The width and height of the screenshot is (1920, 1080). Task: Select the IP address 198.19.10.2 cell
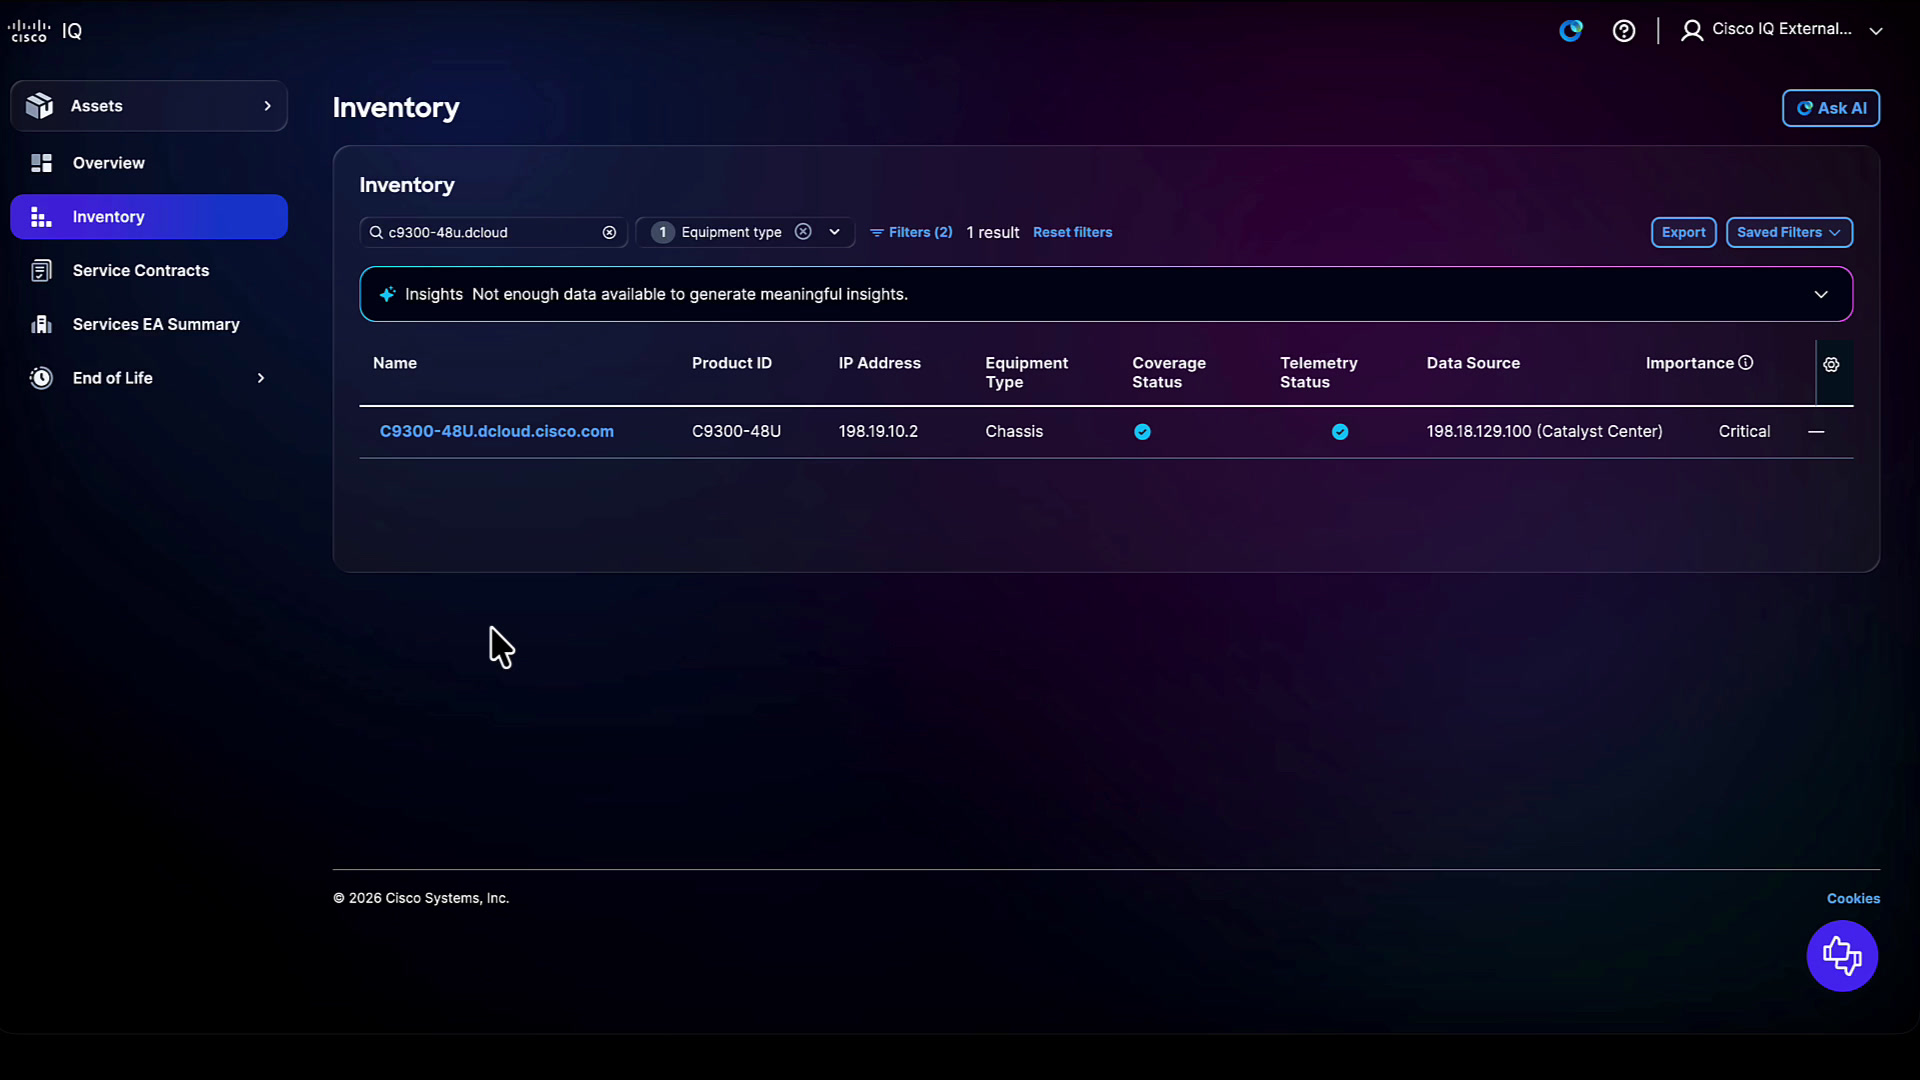click(878, 431)
